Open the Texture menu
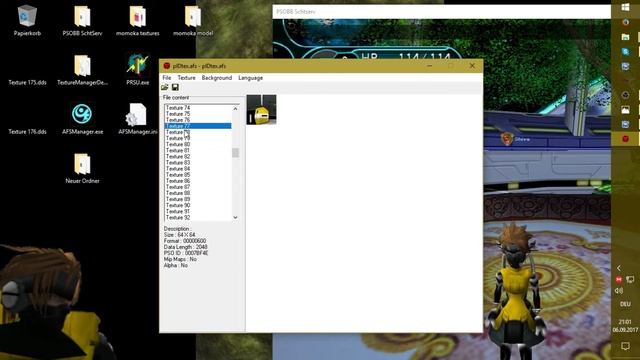The image size is (640, 360). (186, 78)
